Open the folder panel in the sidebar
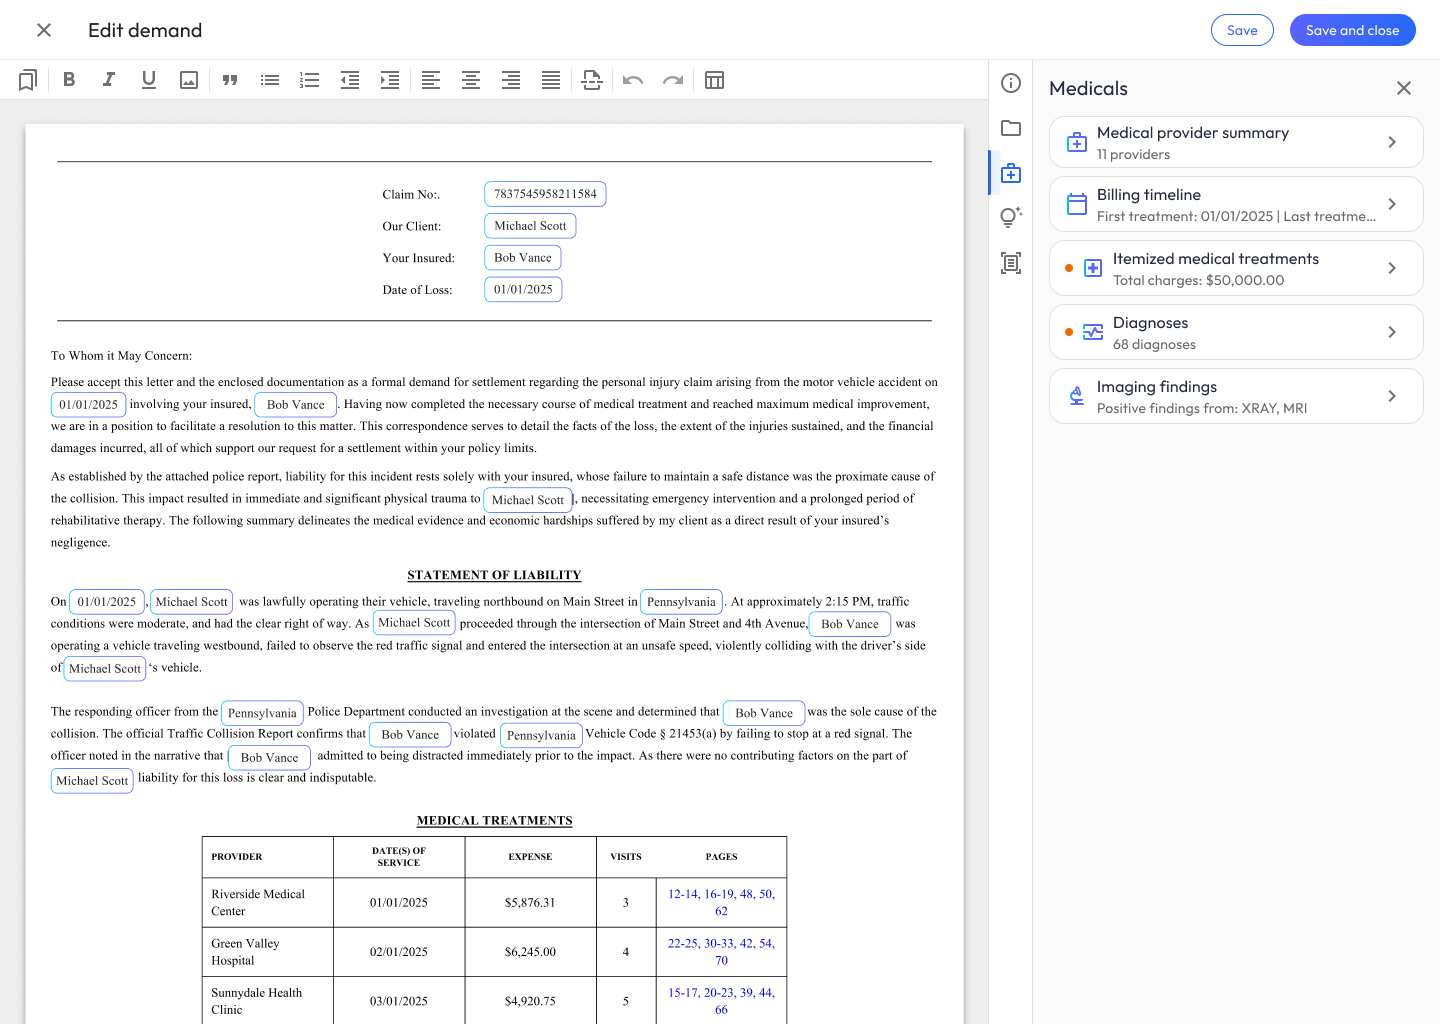This screenshot has height=1024, width=1440. 1011,128
